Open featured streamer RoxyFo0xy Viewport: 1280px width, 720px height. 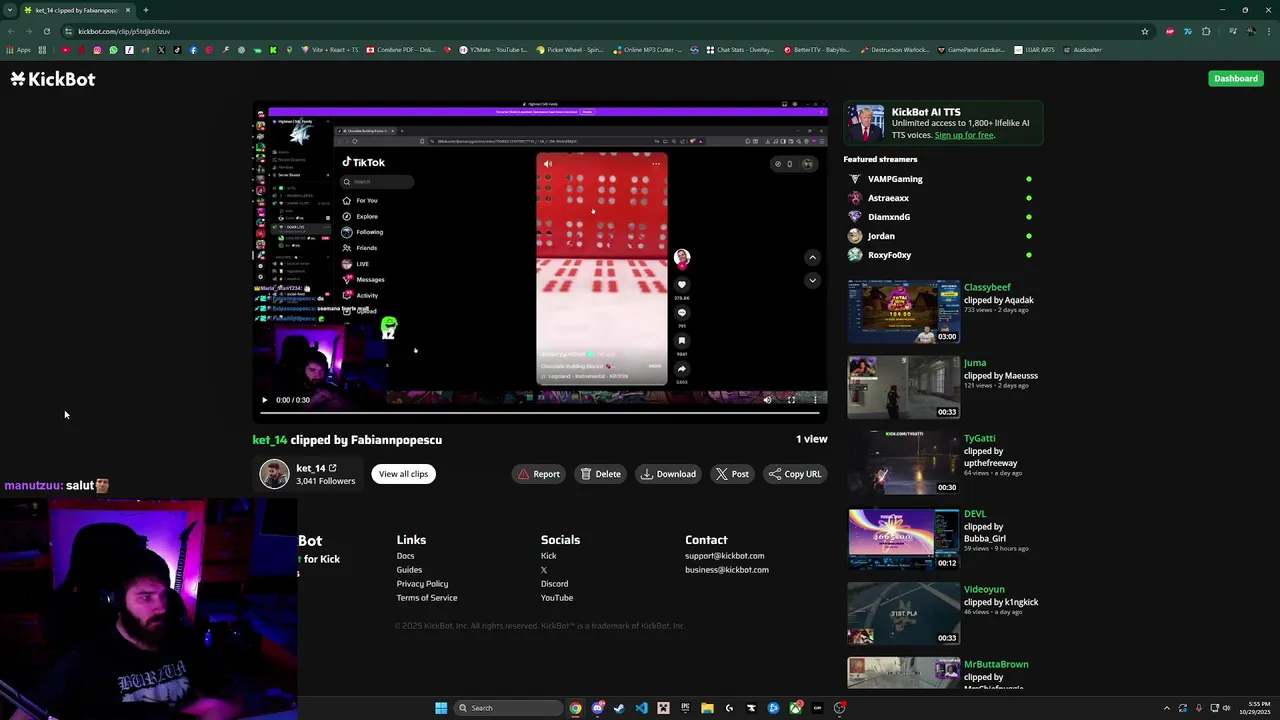[889, 255]
